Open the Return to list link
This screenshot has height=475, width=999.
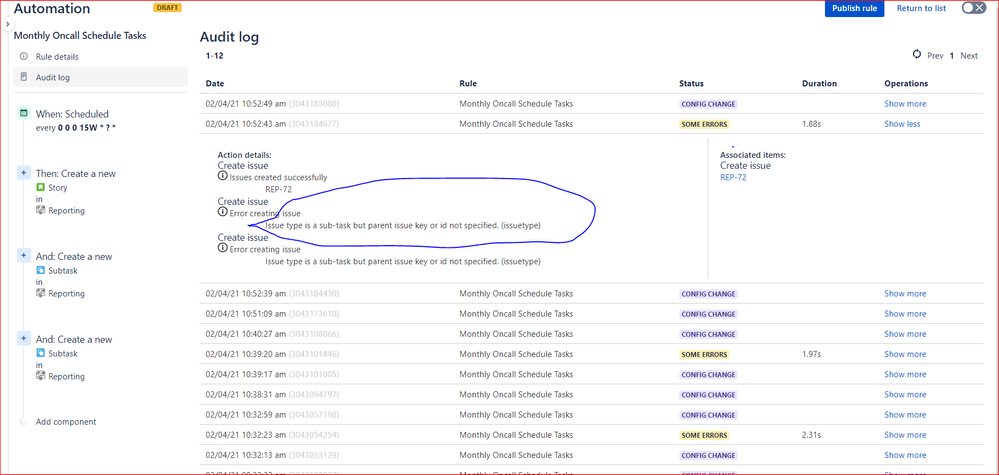921,8
